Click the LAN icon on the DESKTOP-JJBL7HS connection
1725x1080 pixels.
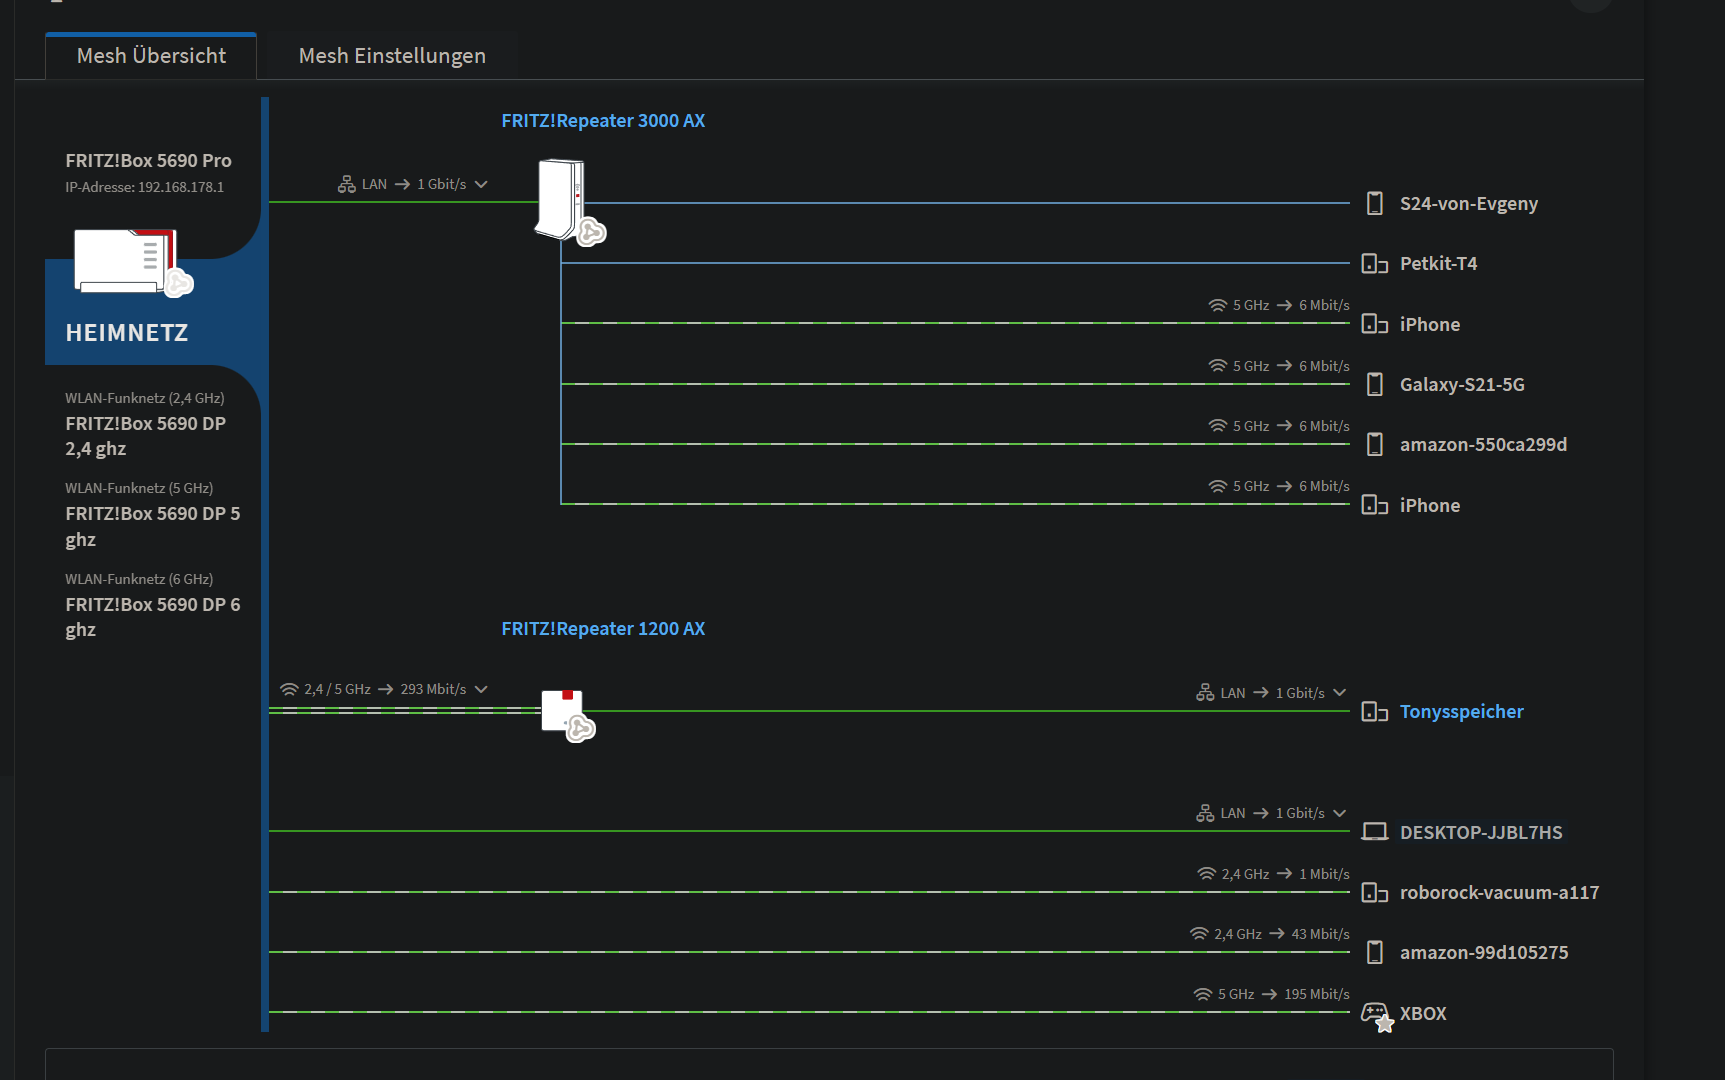pyautogui.click(x=1205, y=813)
